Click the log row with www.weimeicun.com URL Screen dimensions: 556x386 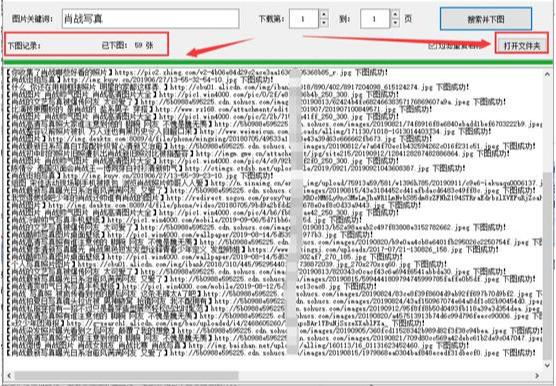pyautogui.click(x=249, y=132)
